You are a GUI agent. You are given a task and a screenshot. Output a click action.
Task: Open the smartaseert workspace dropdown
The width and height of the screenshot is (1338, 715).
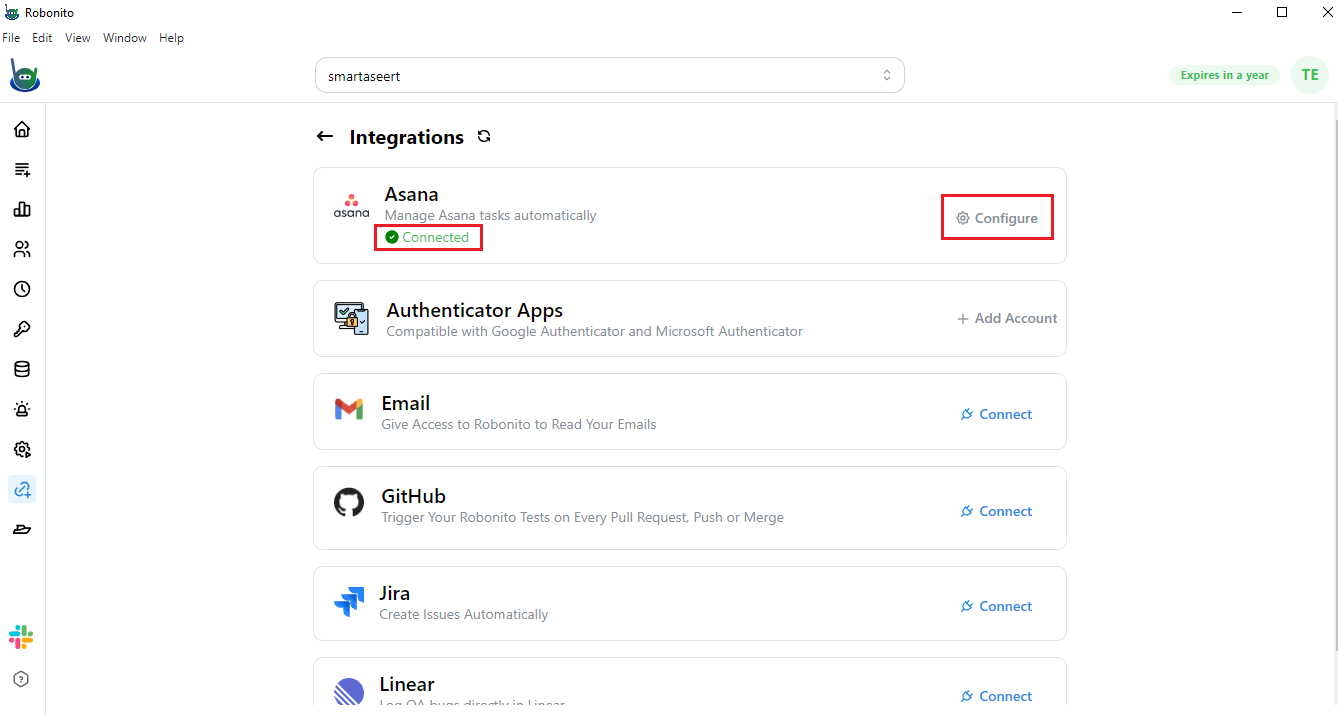click(x=610, y=75)
